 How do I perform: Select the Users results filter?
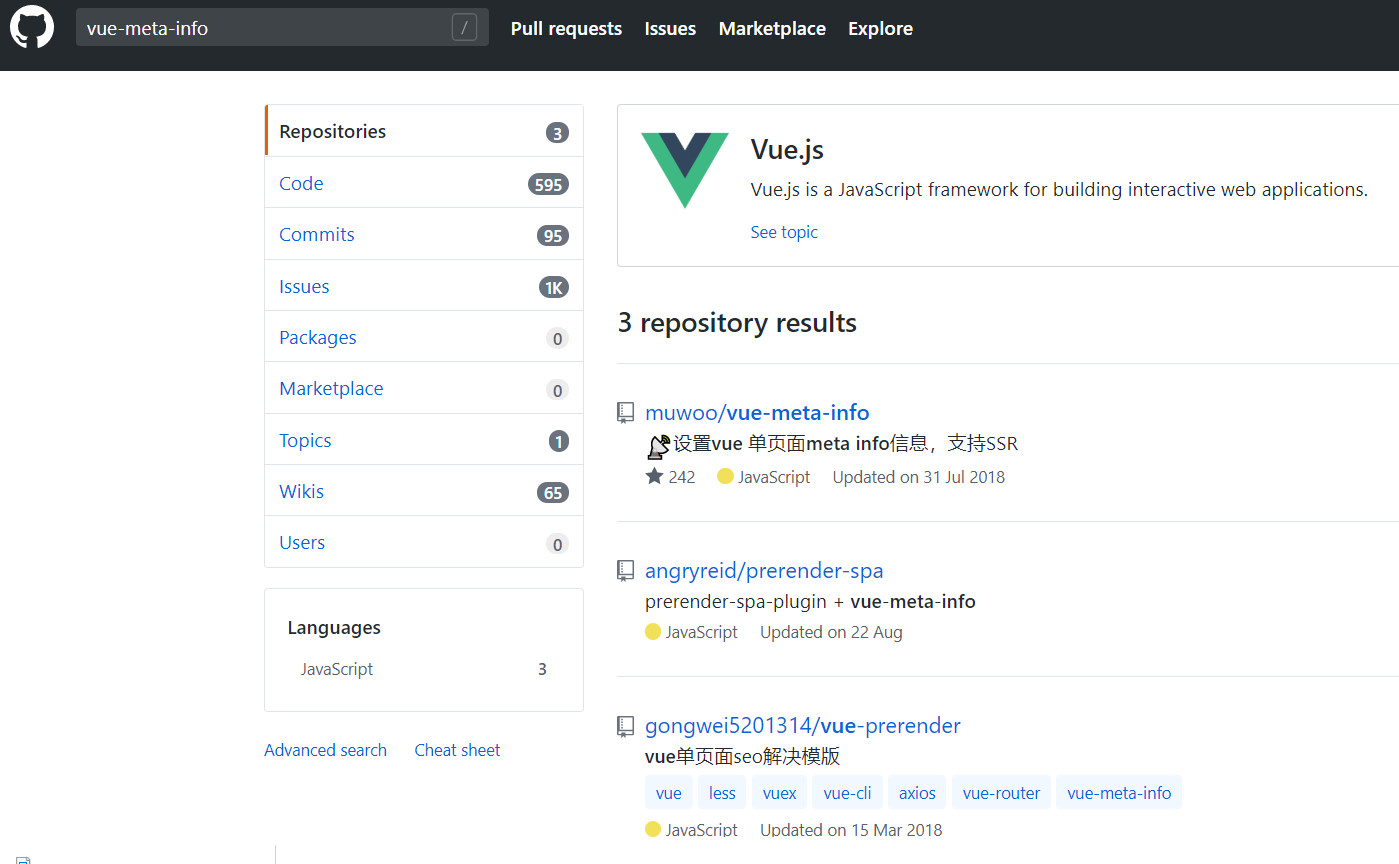[x=424, y=542]
